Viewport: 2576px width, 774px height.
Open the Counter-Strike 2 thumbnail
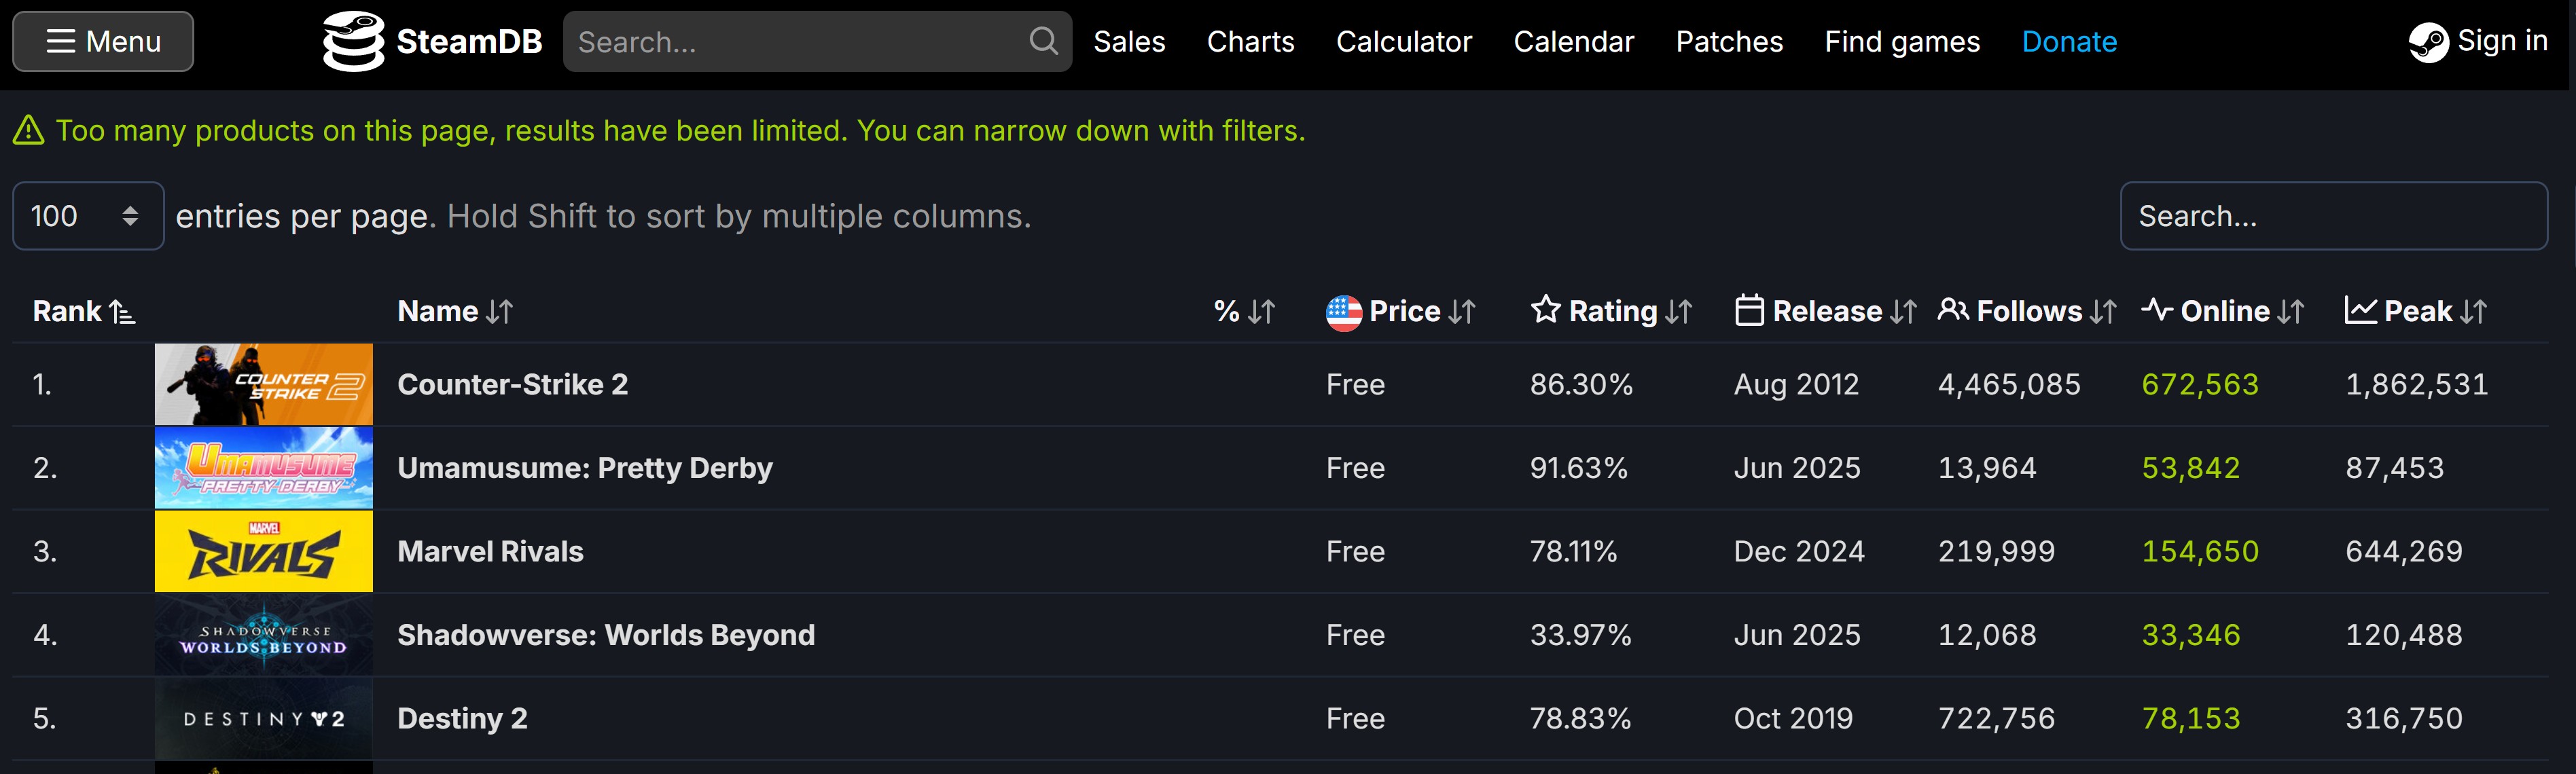pos(264,385)
